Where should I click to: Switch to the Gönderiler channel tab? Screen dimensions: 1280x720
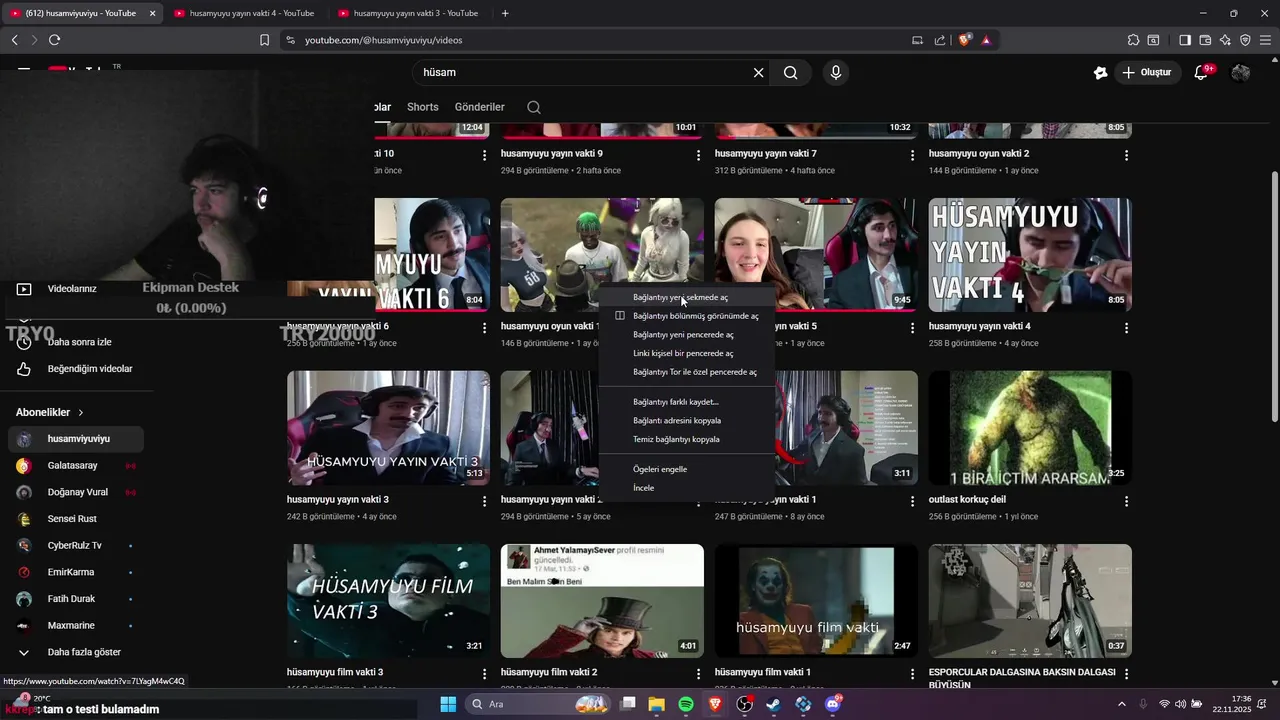coord(479,107)
